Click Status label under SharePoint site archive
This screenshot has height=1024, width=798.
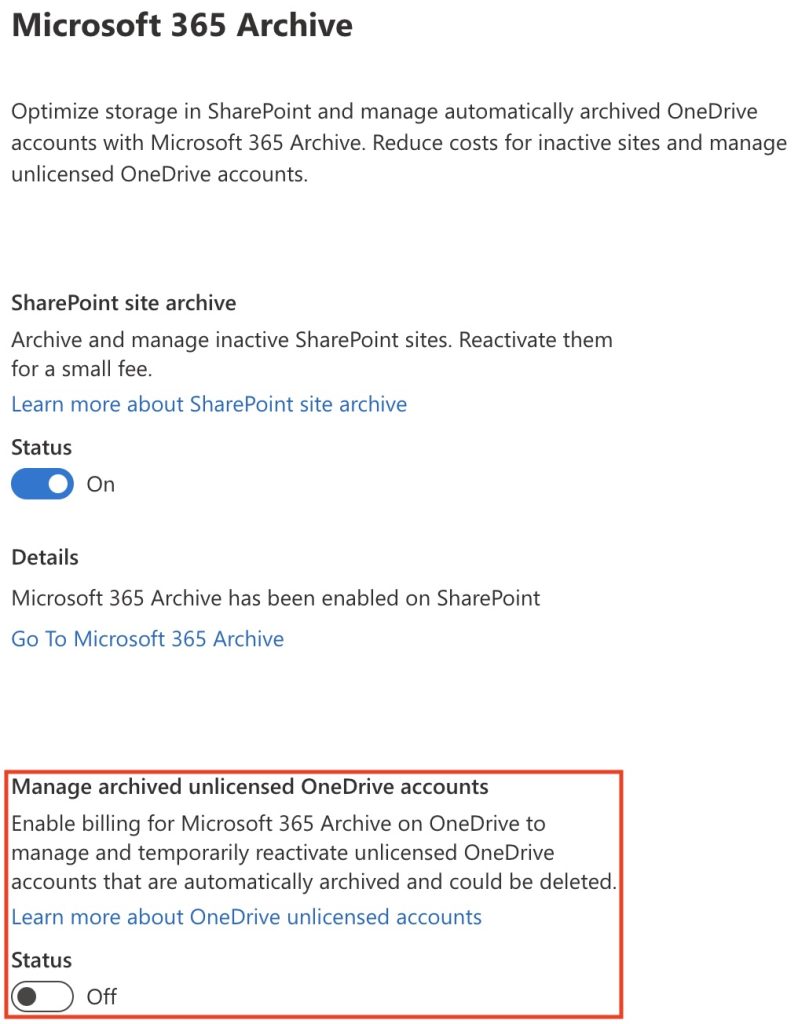[x=41, y=447]
